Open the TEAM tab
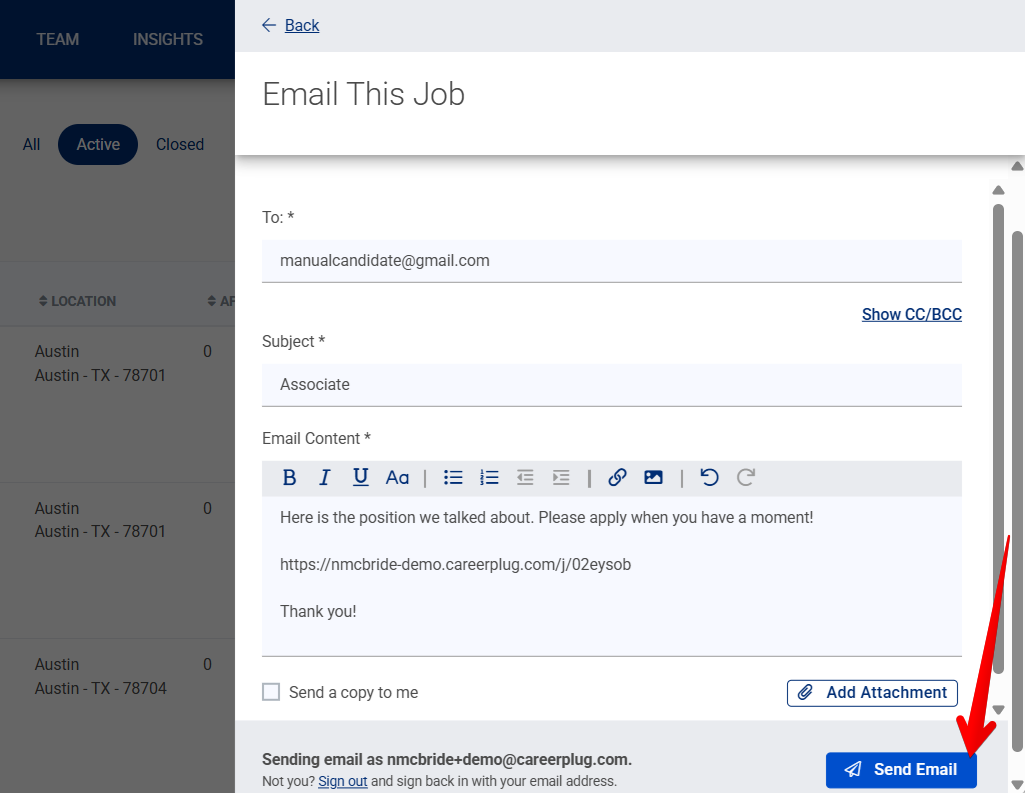 tap(58, 39)
